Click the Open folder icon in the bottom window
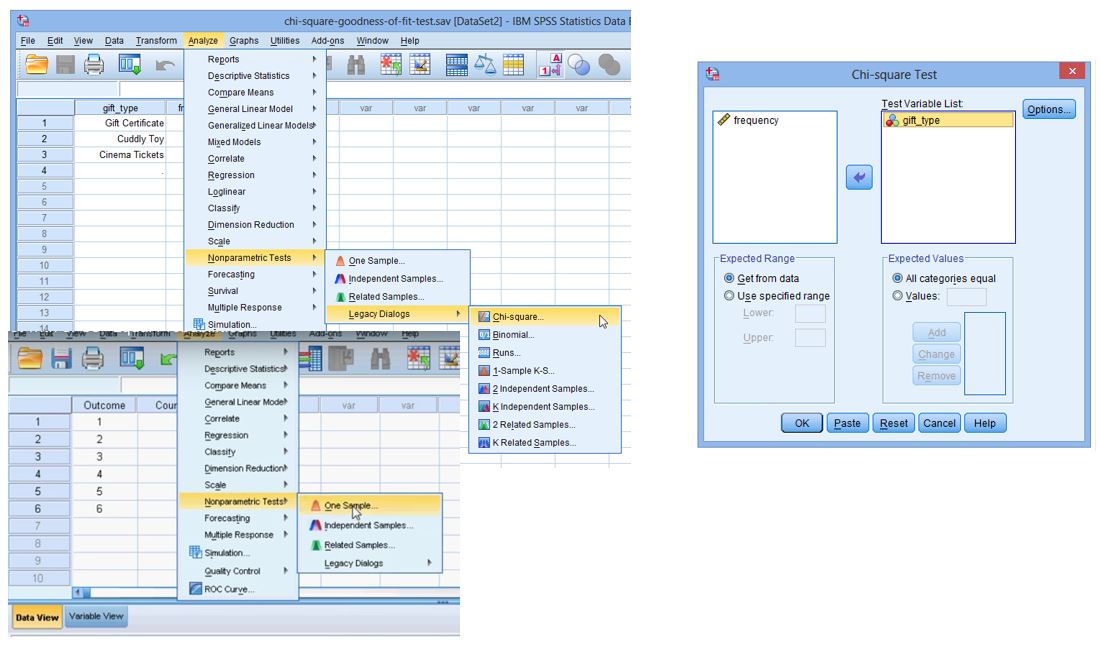Viewport: 1100px width, 650px height. tap(30, 358)
